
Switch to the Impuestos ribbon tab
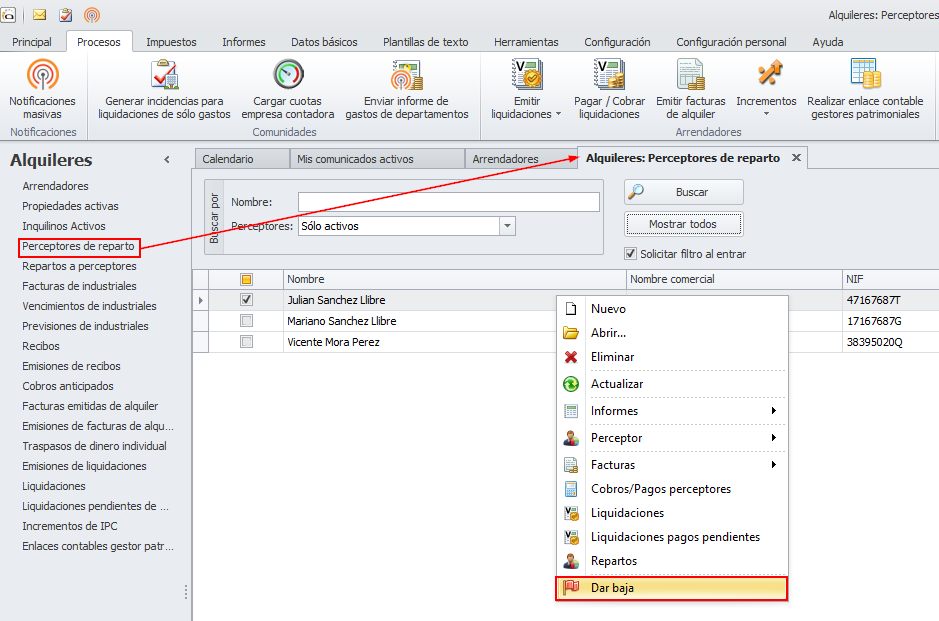pos(171,42)
